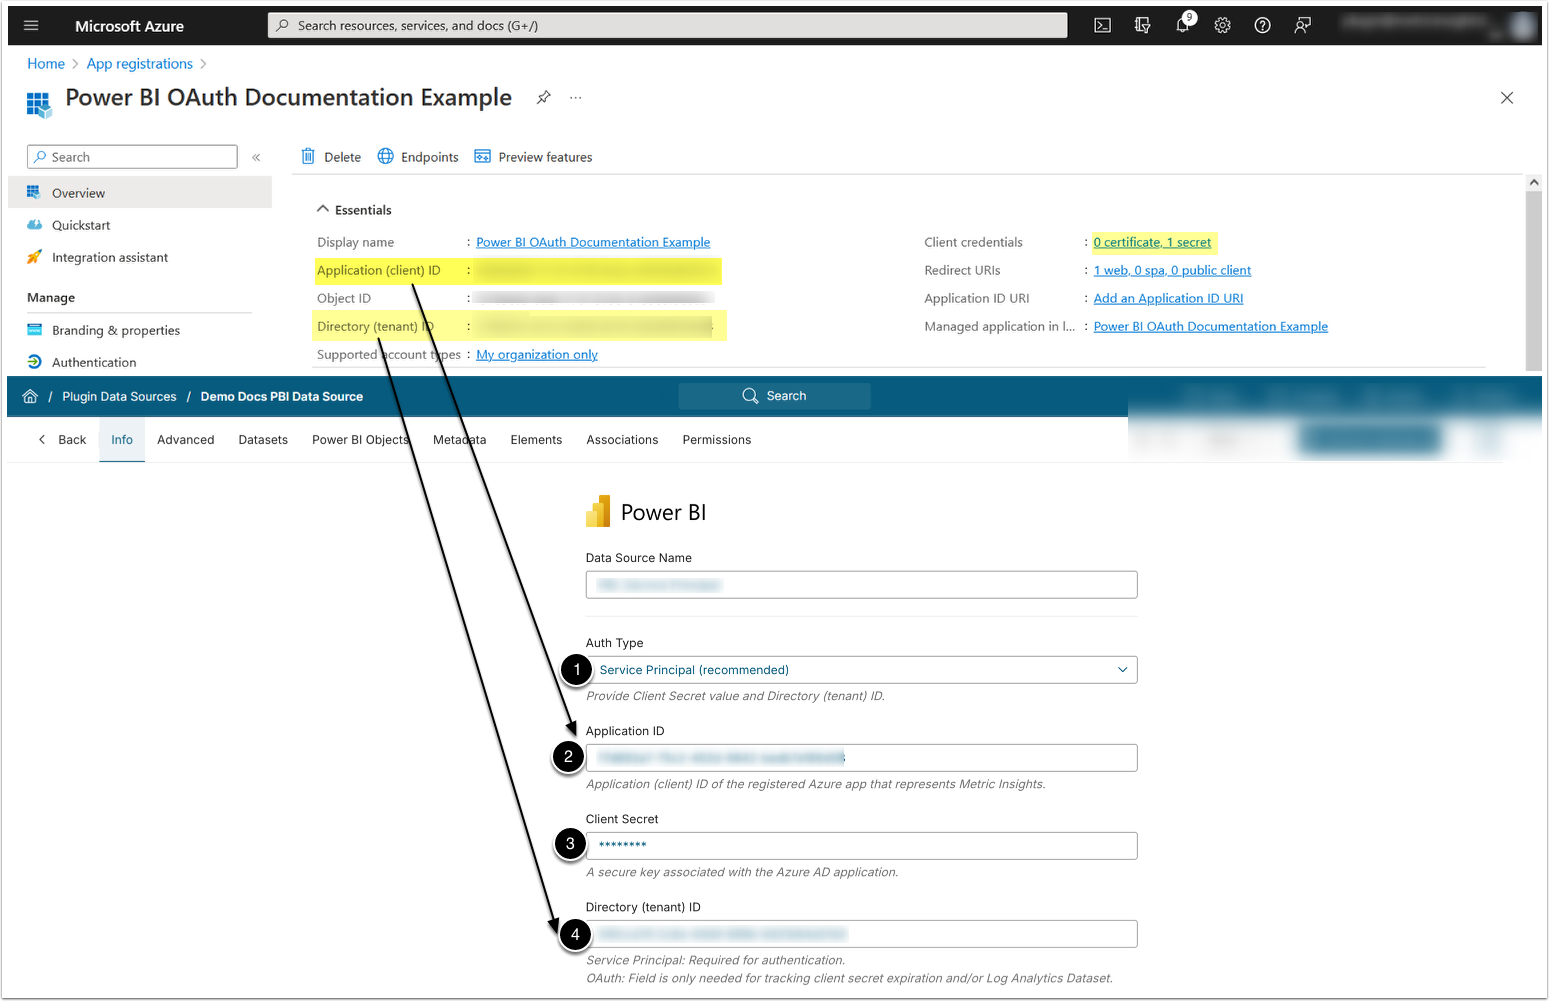1549x1001 pixels.
Task: Launch Cloud Shell from the Azure top bar
Action: pyautogui.click(x=1102, y=26)
